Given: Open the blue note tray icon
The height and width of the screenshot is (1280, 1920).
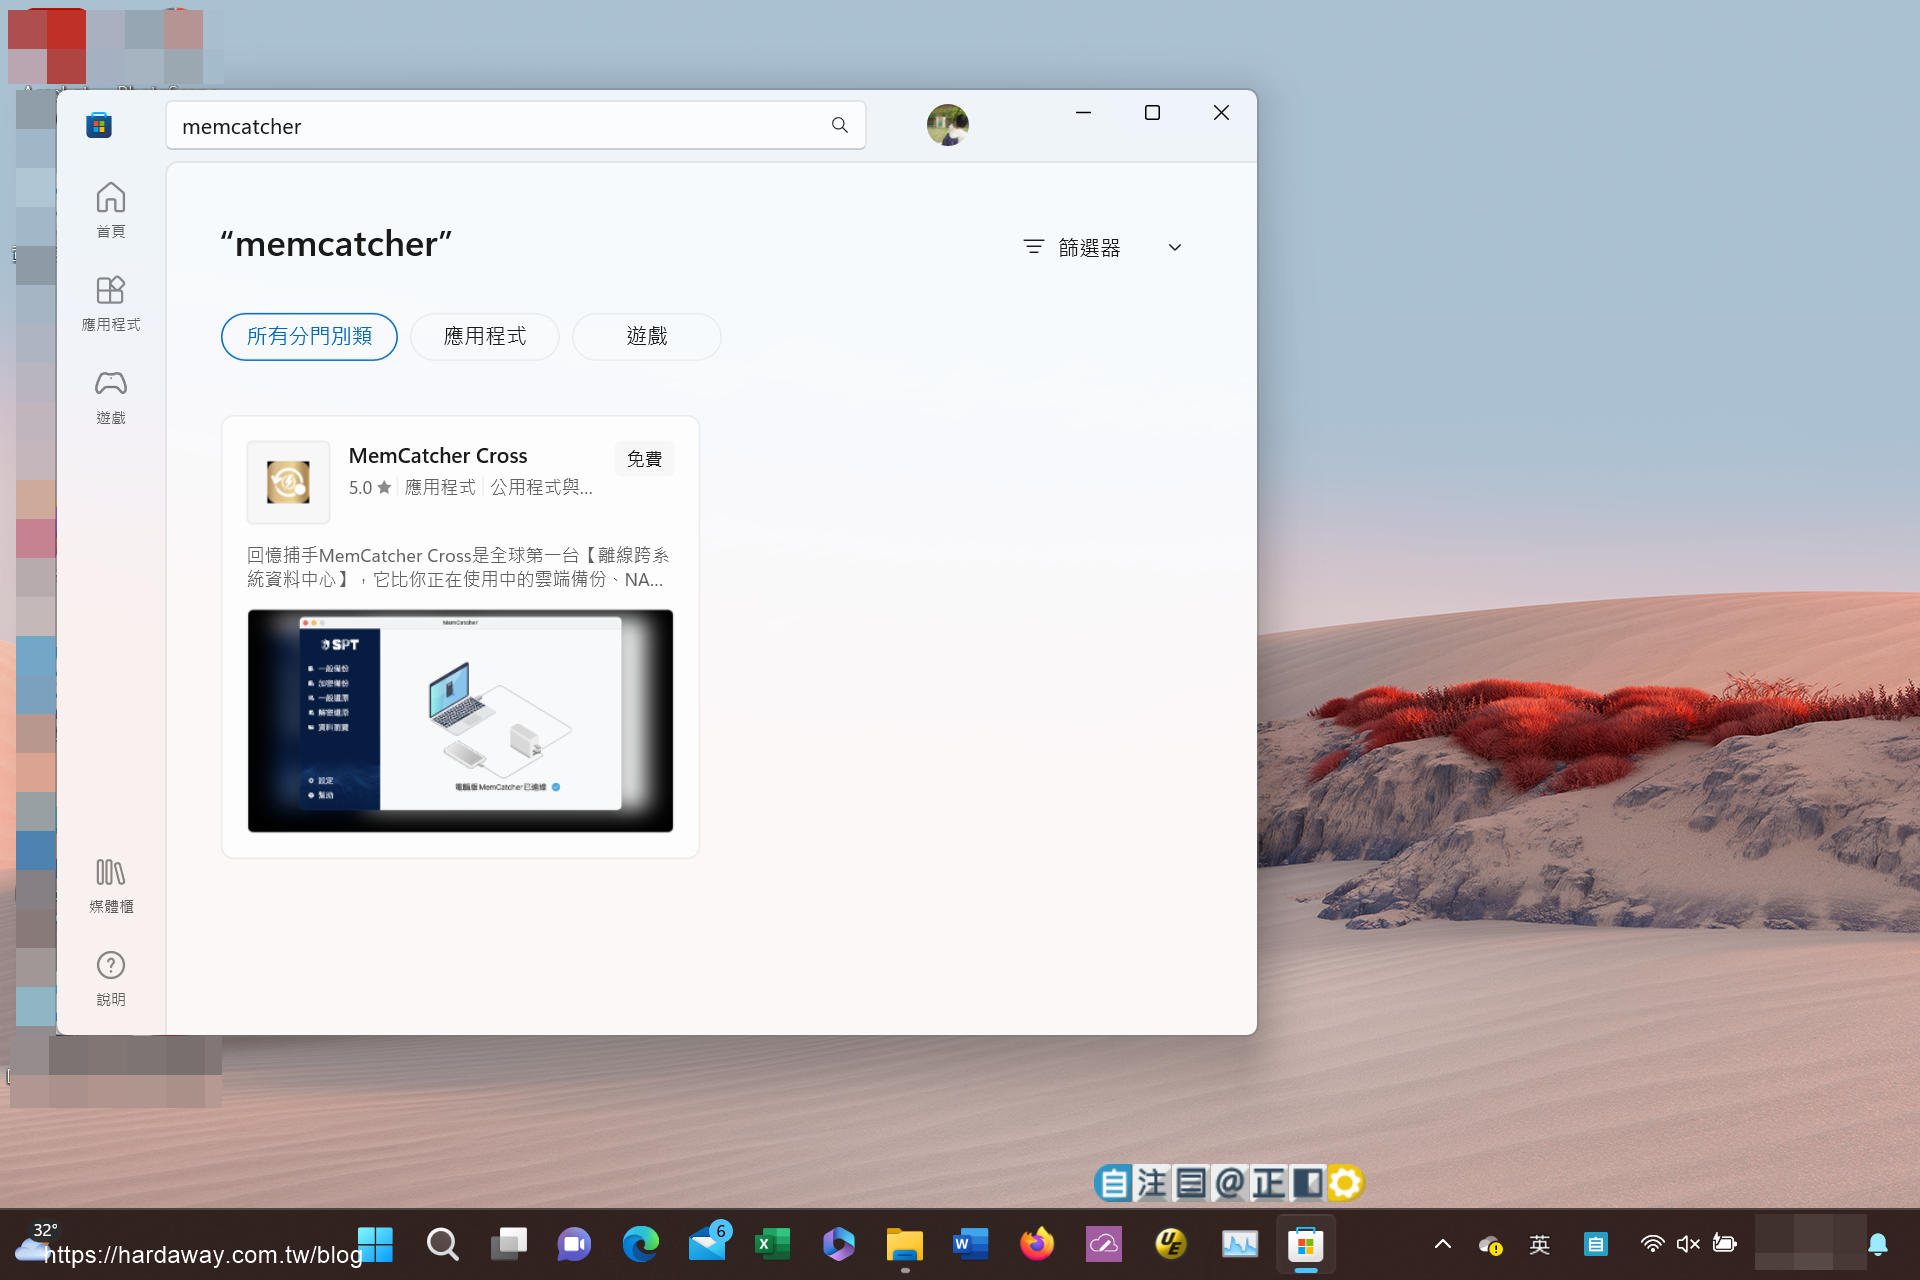Looking at the screenshot, I should [x=1595, y=1244].
